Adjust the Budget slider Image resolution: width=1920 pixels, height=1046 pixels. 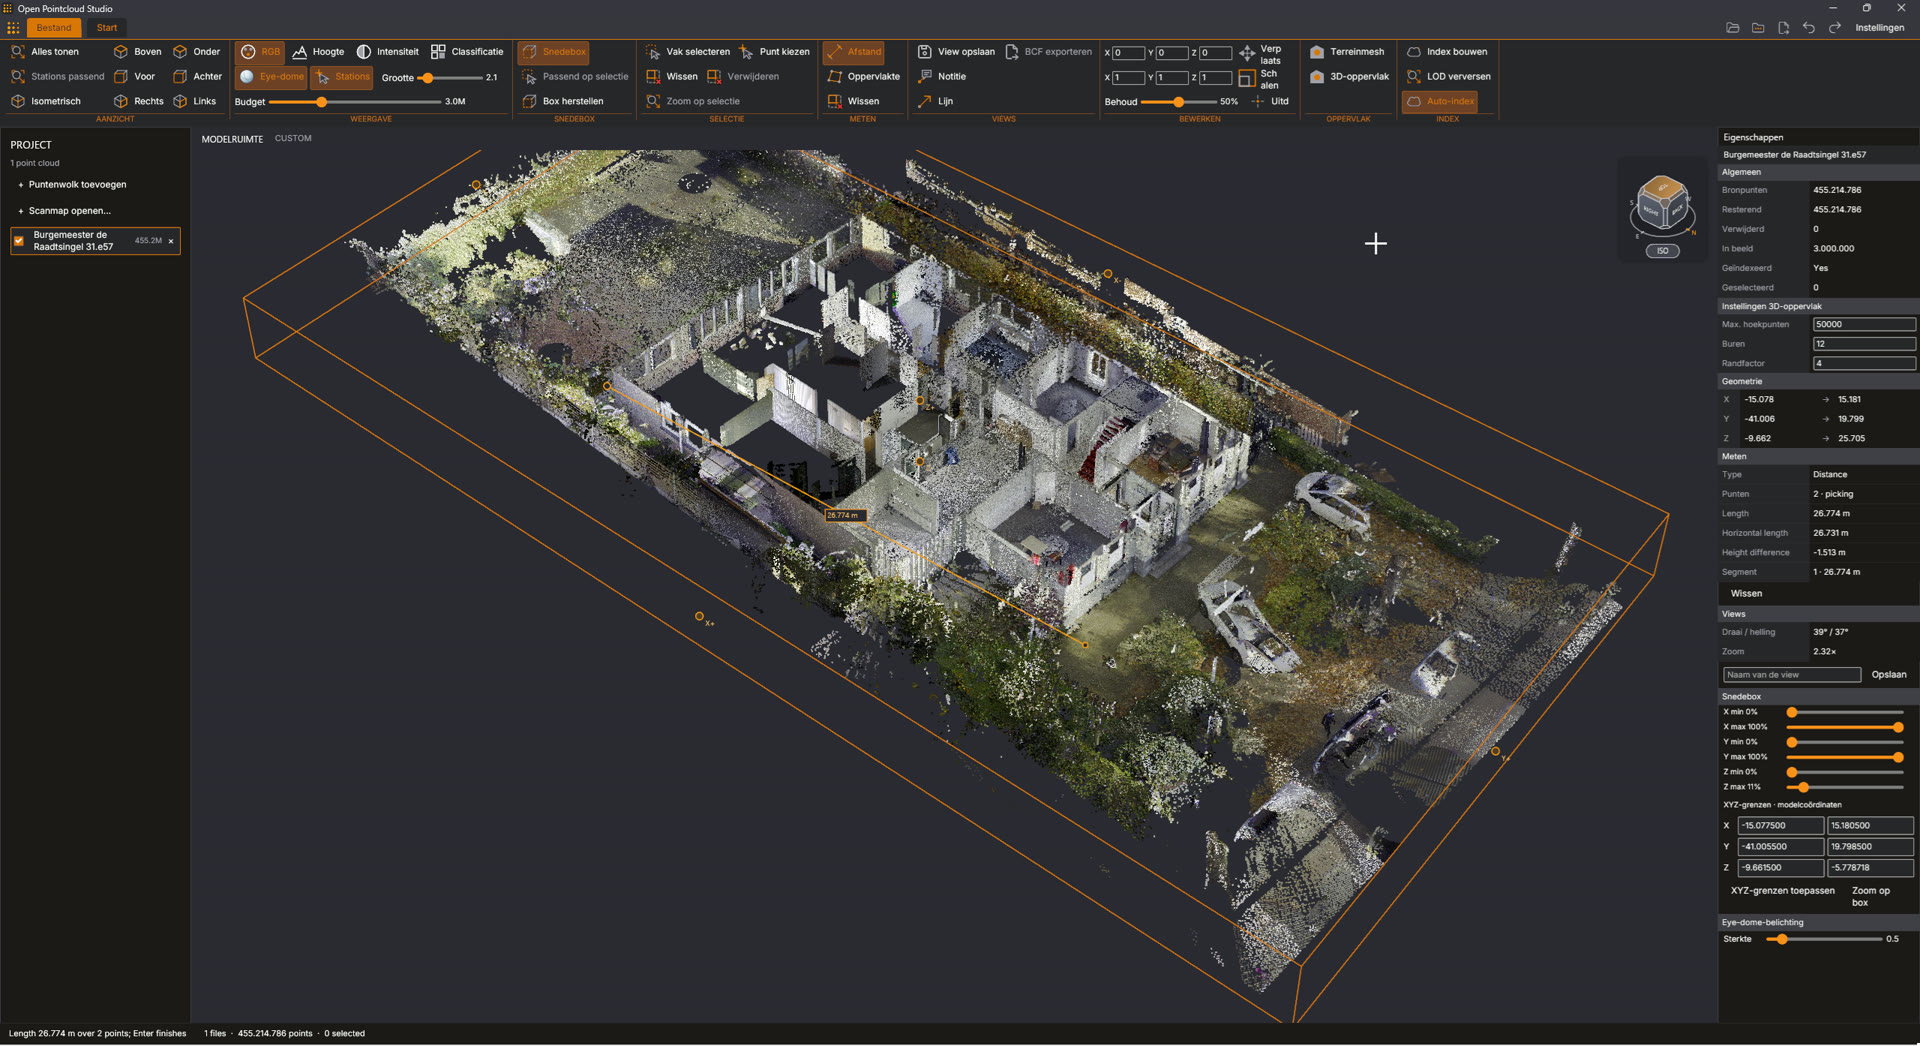[x=355, y=102]
